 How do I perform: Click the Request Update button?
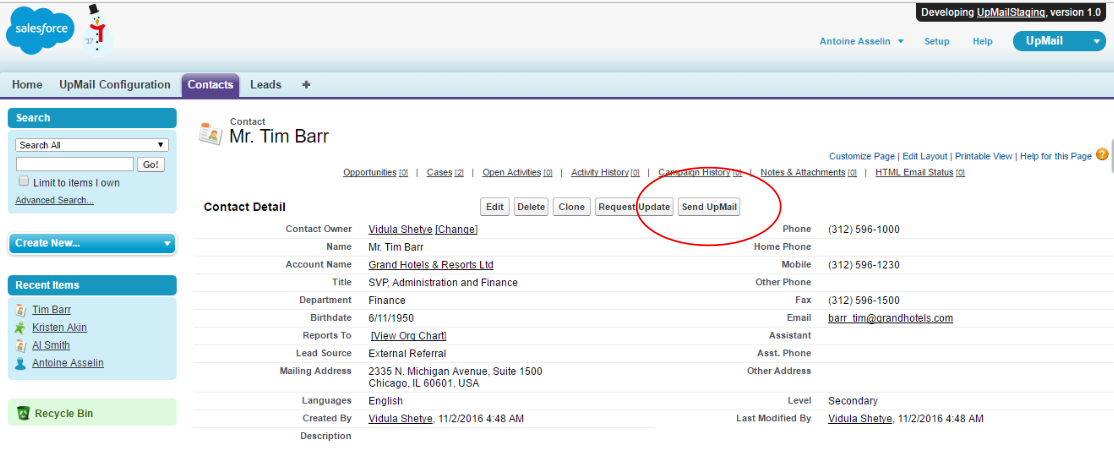pyautogui.click(x=634, y=207)
